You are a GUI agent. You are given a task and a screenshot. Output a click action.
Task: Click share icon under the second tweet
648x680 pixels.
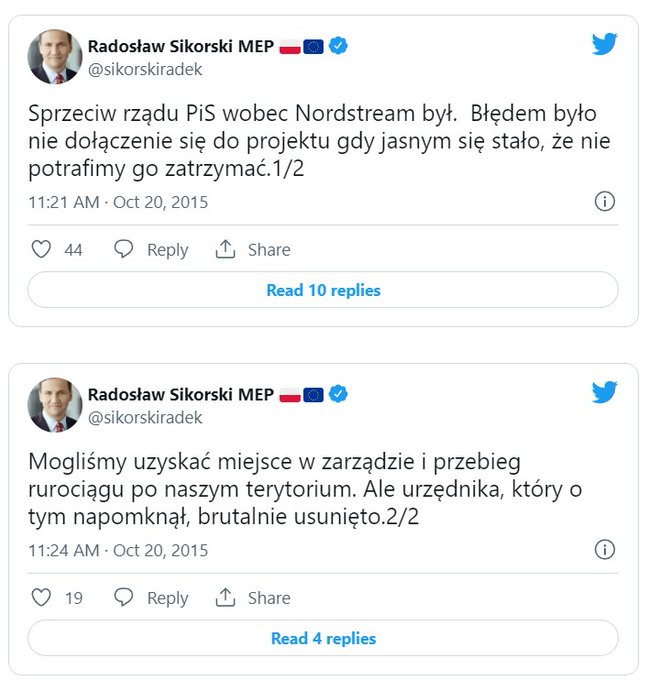pos(226,598)
